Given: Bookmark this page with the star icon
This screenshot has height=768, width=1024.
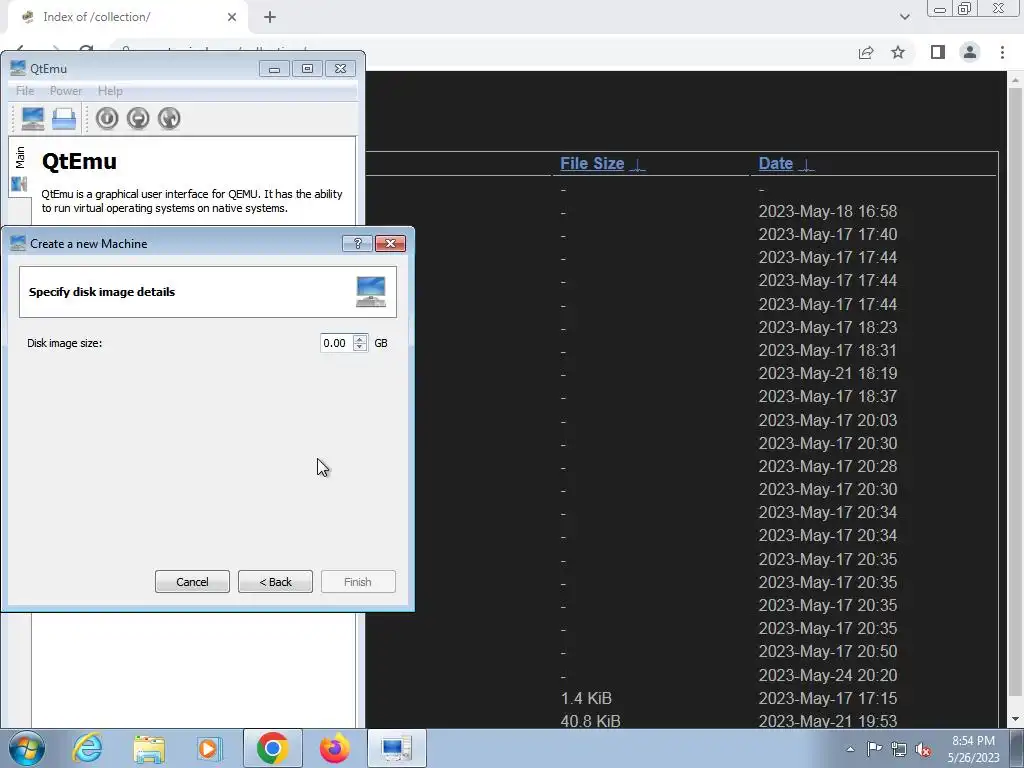Looking at the screenshot, I should tap(898, 52).
